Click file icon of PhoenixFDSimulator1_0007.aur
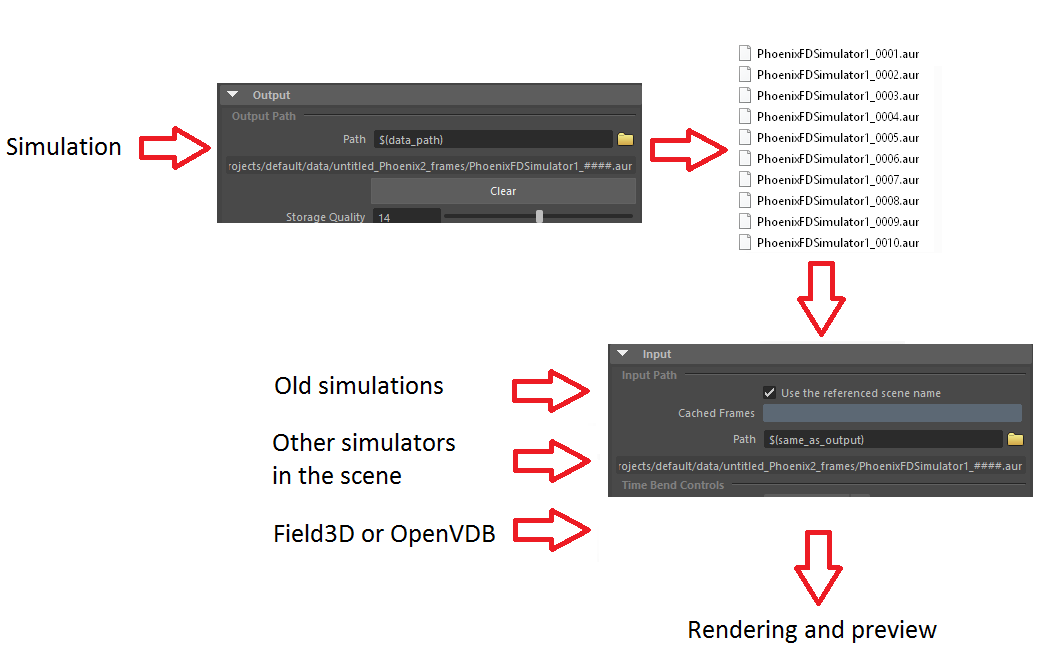This screenshot has height=651, width=1044. (x=745, y=179)
